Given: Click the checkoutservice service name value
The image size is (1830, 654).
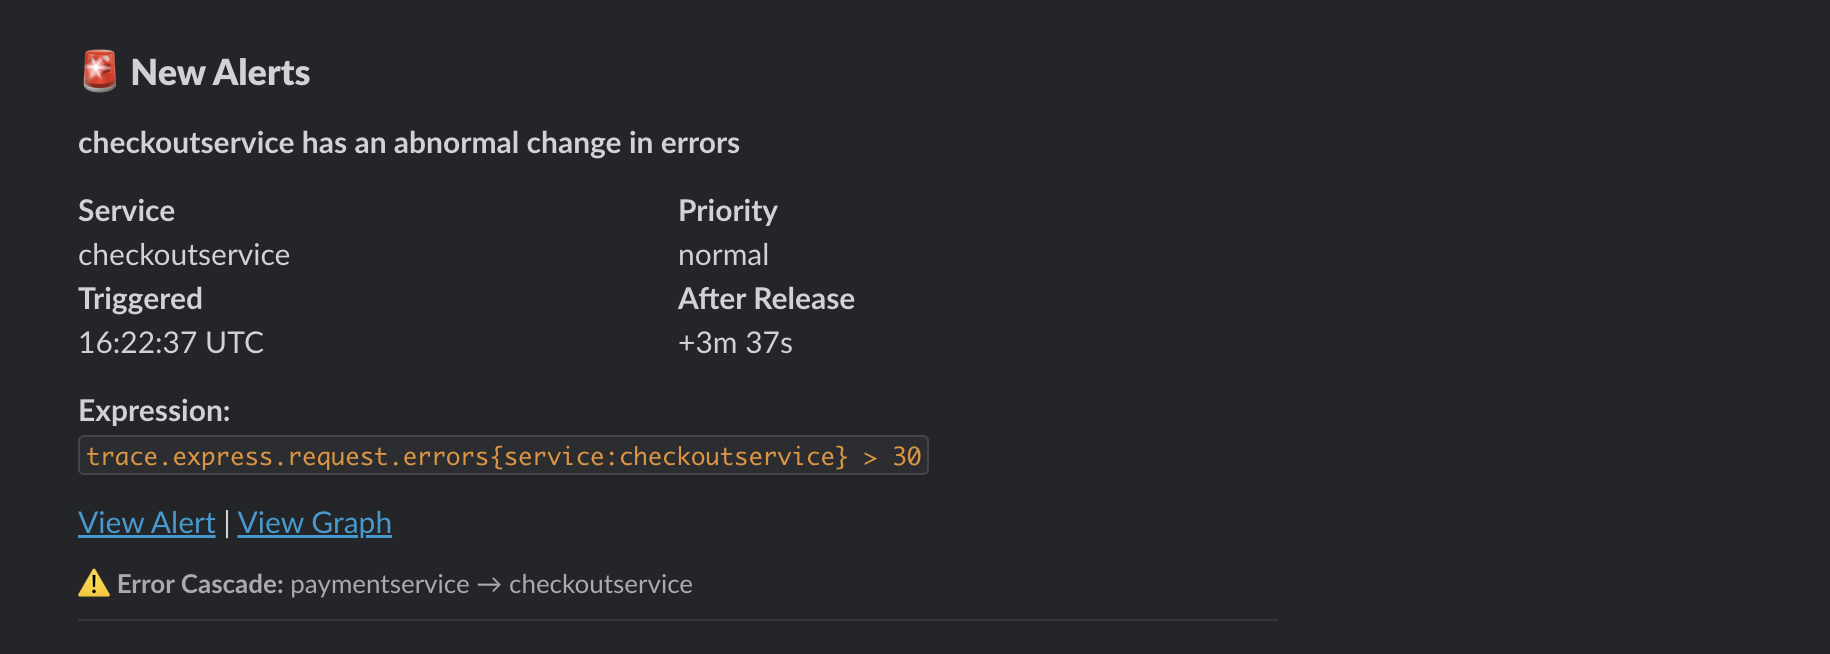Looking at the screenshot, I should (183, 254).
